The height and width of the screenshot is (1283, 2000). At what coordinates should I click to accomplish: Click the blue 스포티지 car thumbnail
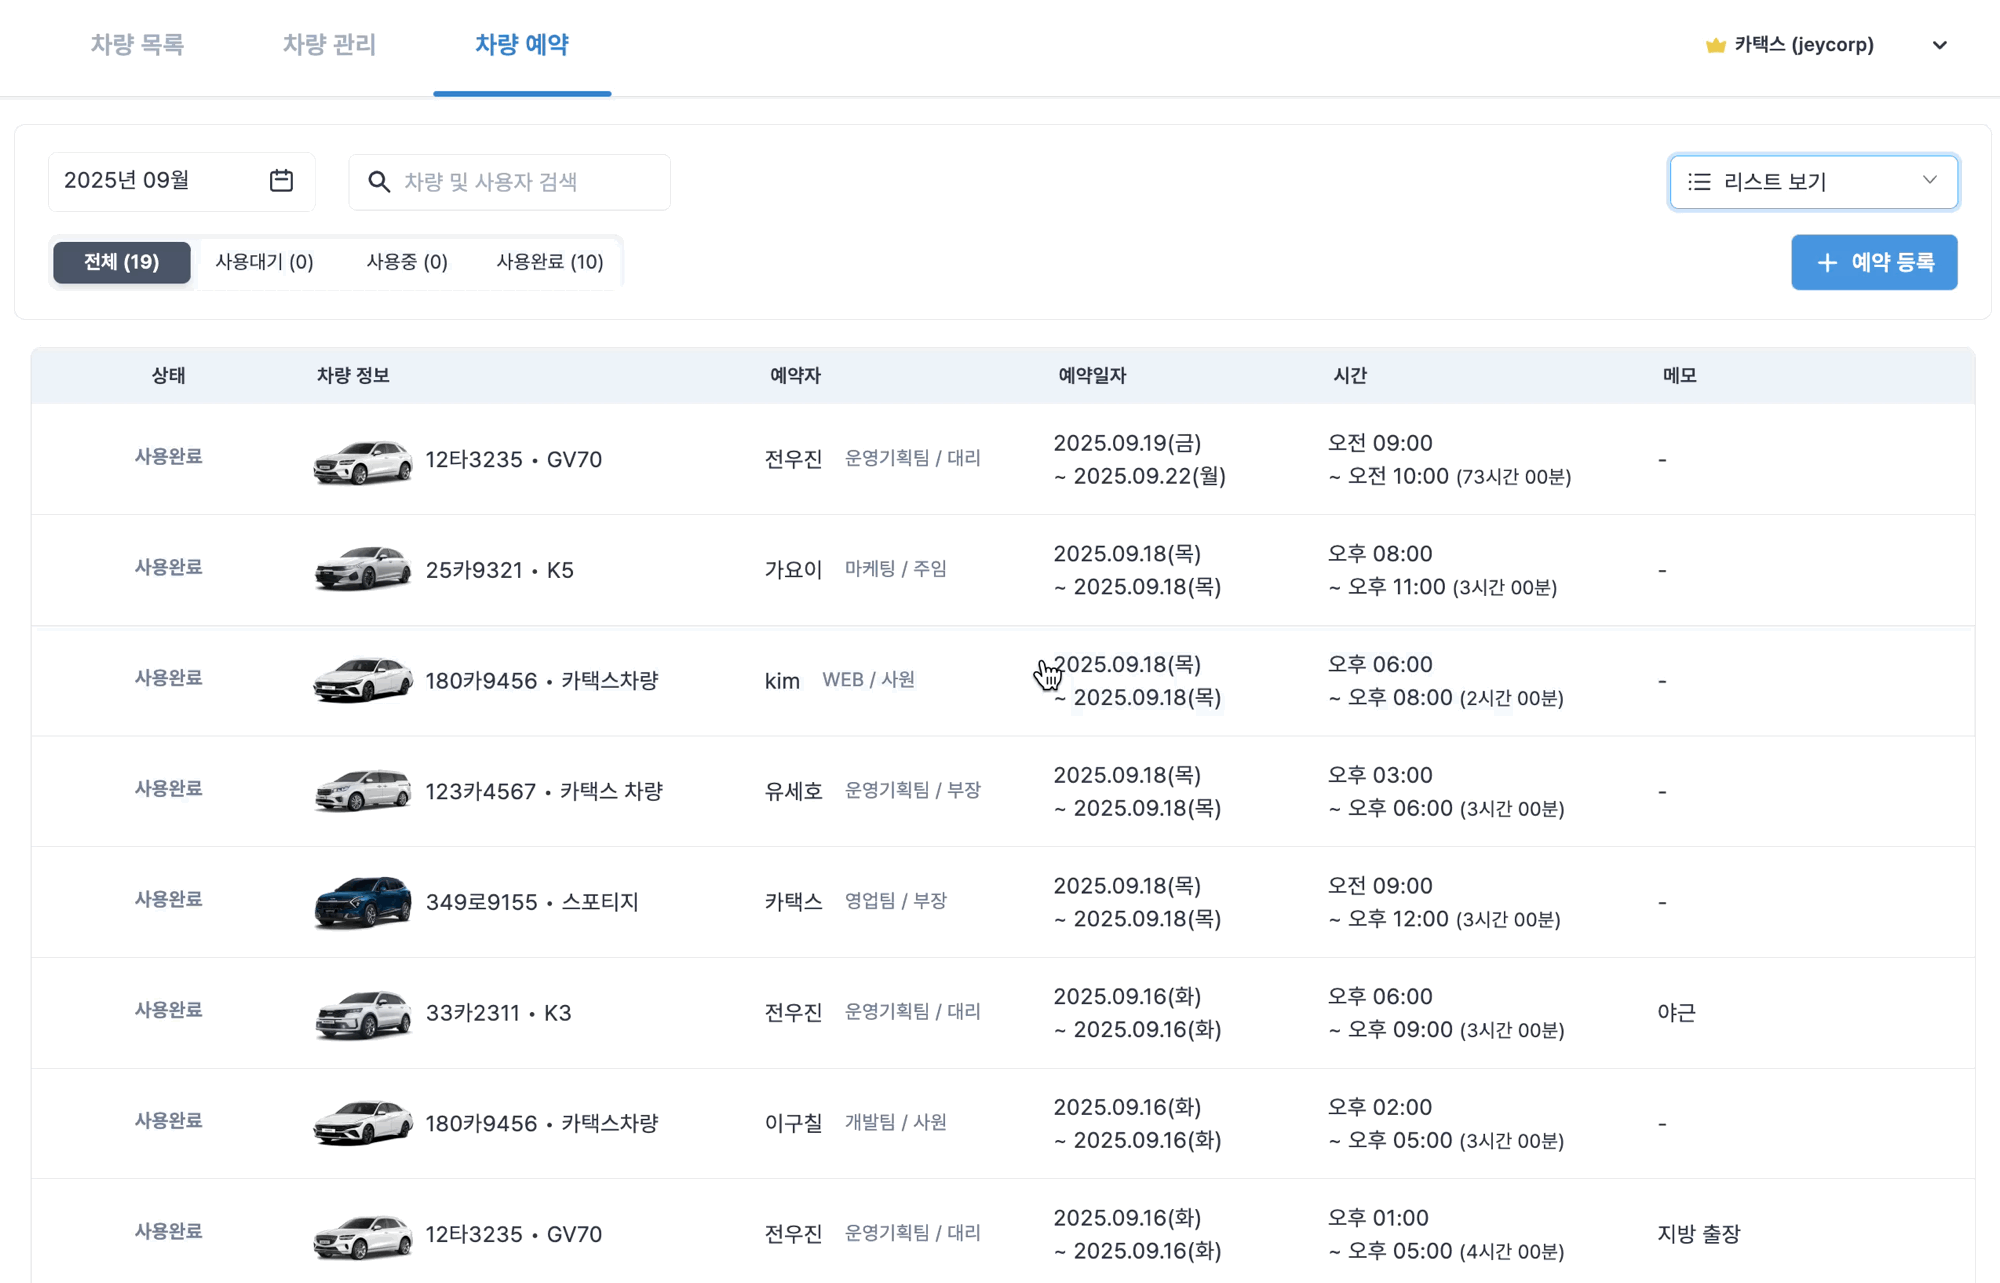pyautogui.click(x=362, y=901)
